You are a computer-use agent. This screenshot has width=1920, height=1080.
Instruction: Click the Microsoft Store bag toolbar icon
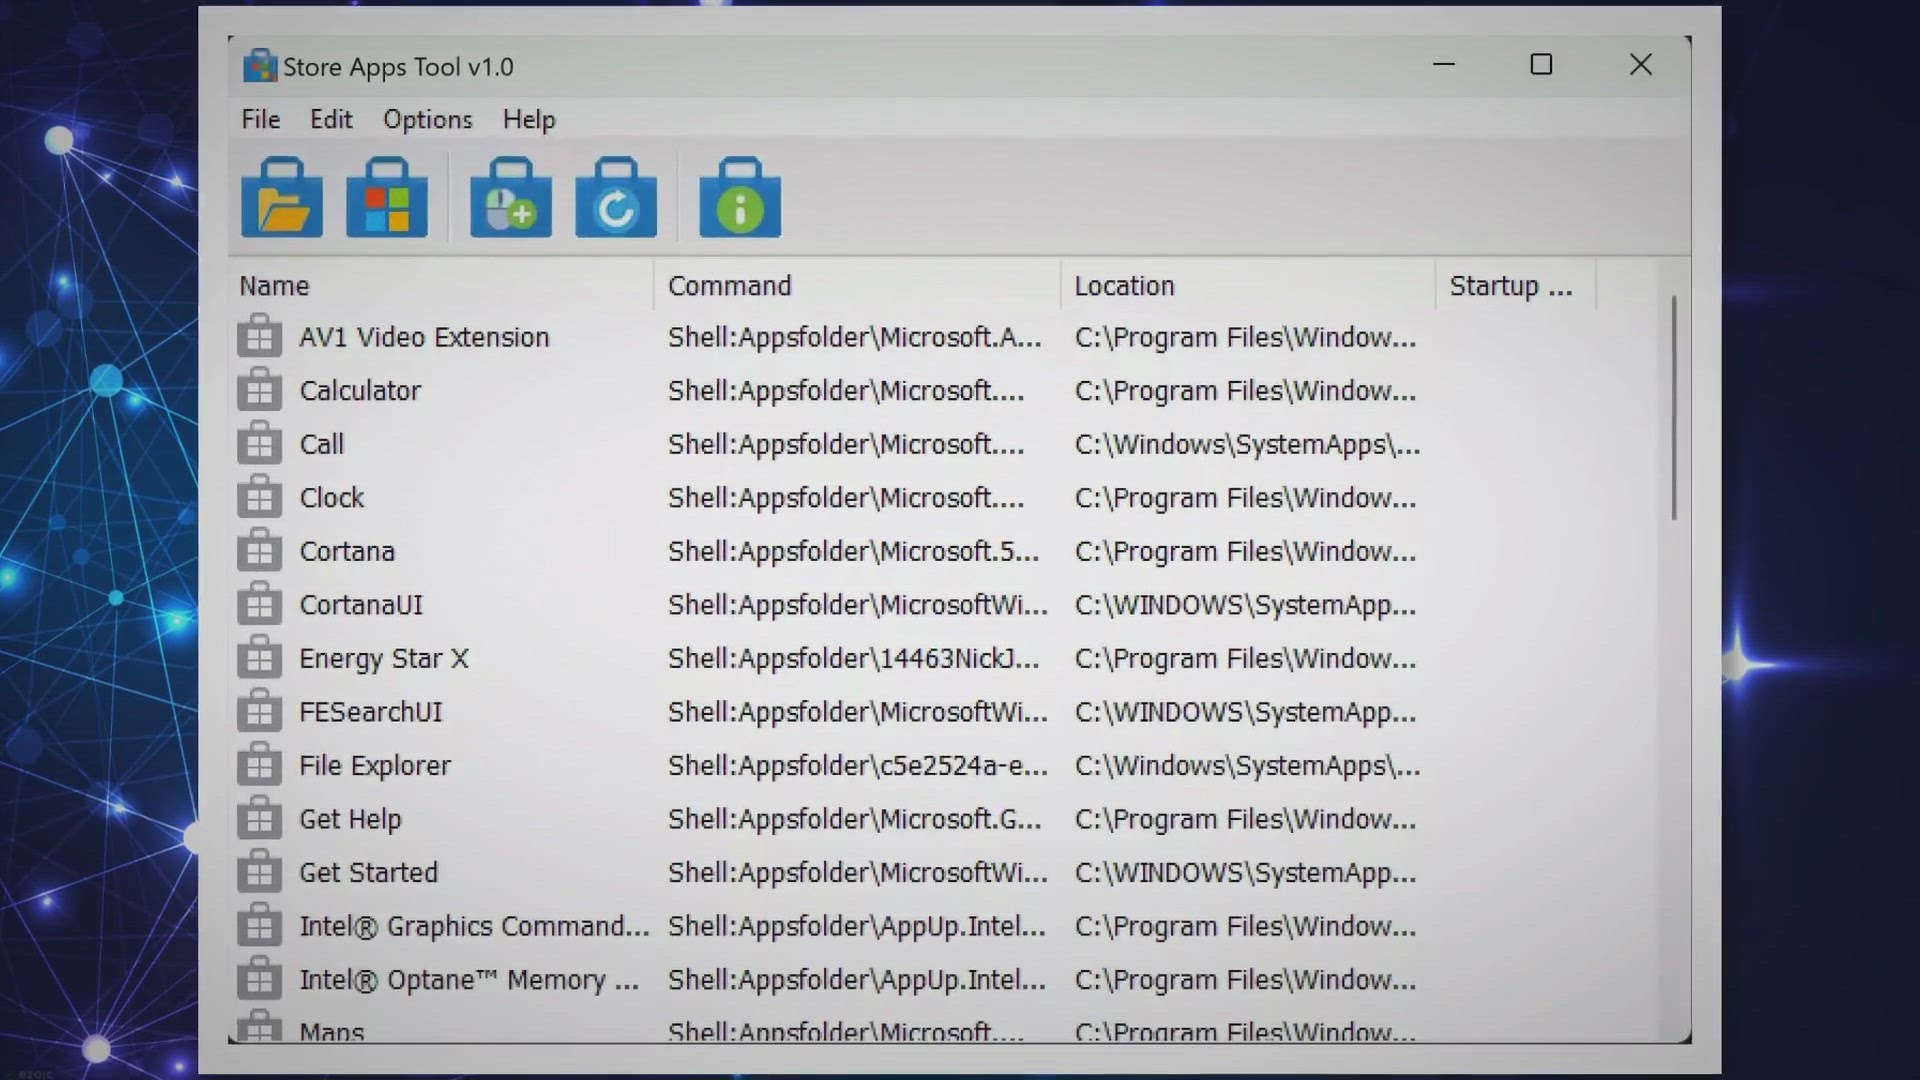tap(387, 197)
